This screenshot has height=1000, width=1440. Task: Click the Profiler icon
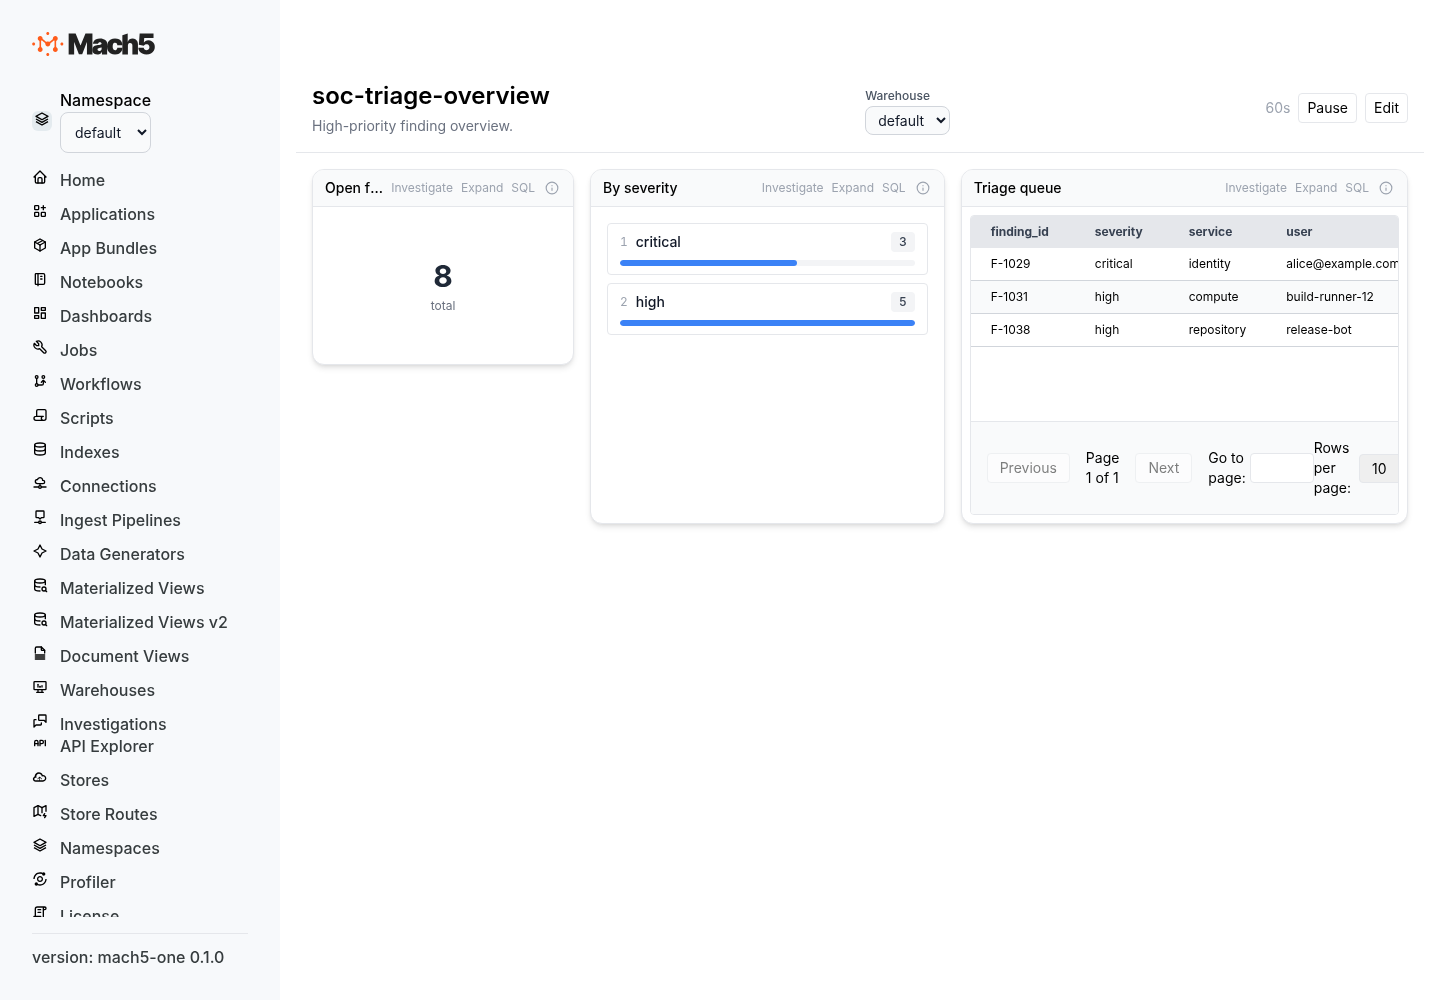point(40,880)
